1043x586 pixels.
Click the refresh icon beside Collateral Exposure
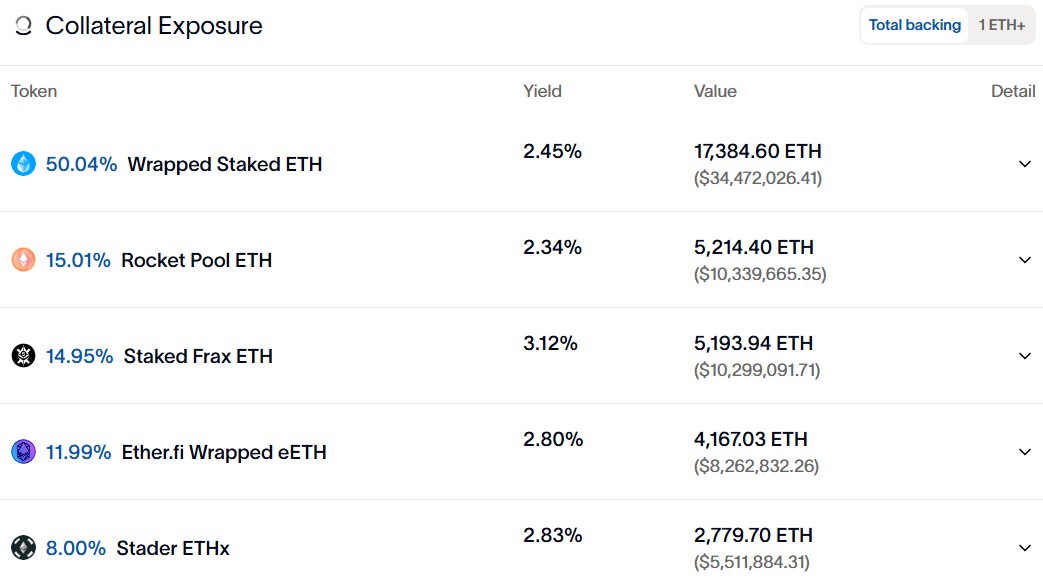[x=22, y=26]
